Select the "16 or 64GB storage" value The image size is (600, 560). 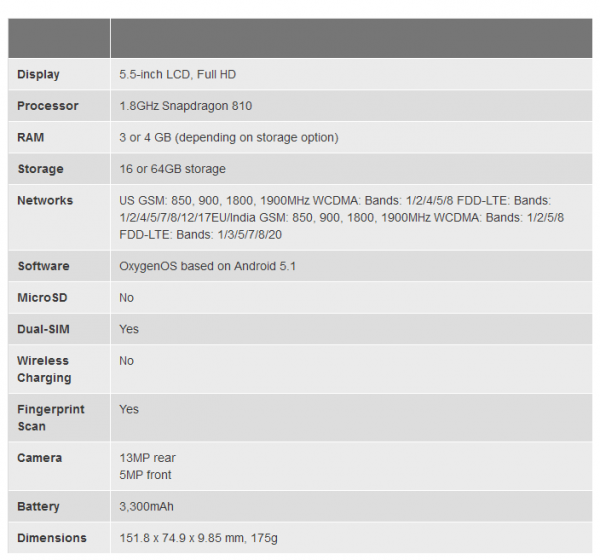[172, 169]
